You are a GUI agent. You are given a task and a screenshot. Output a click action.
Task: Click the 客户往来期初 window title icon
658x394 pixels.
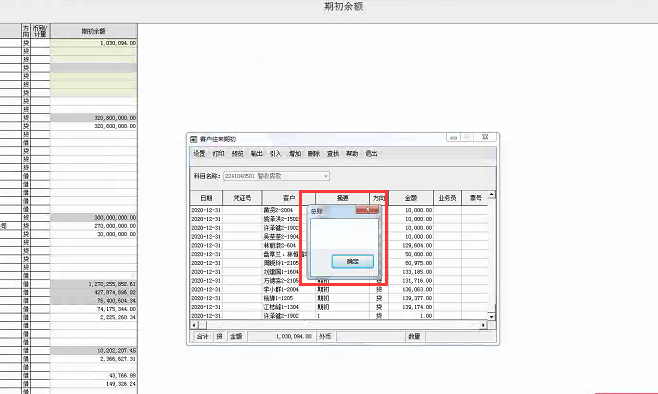coord(193,139)
